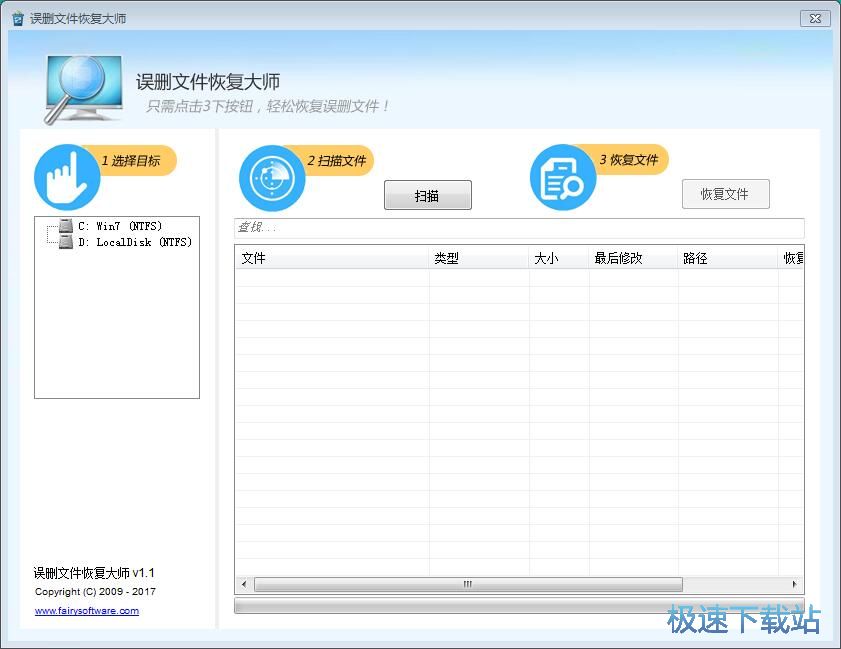Click the hand pointer select-target icon
Screen dimensions: 841x649
click(x=67, y=178)
